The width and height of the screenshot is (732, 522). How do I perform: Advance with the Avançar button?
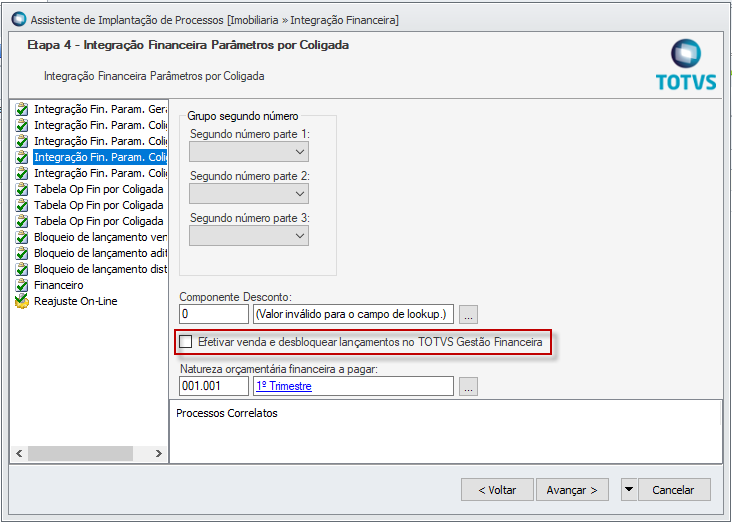pyautogui.click(x=572, y=490)
